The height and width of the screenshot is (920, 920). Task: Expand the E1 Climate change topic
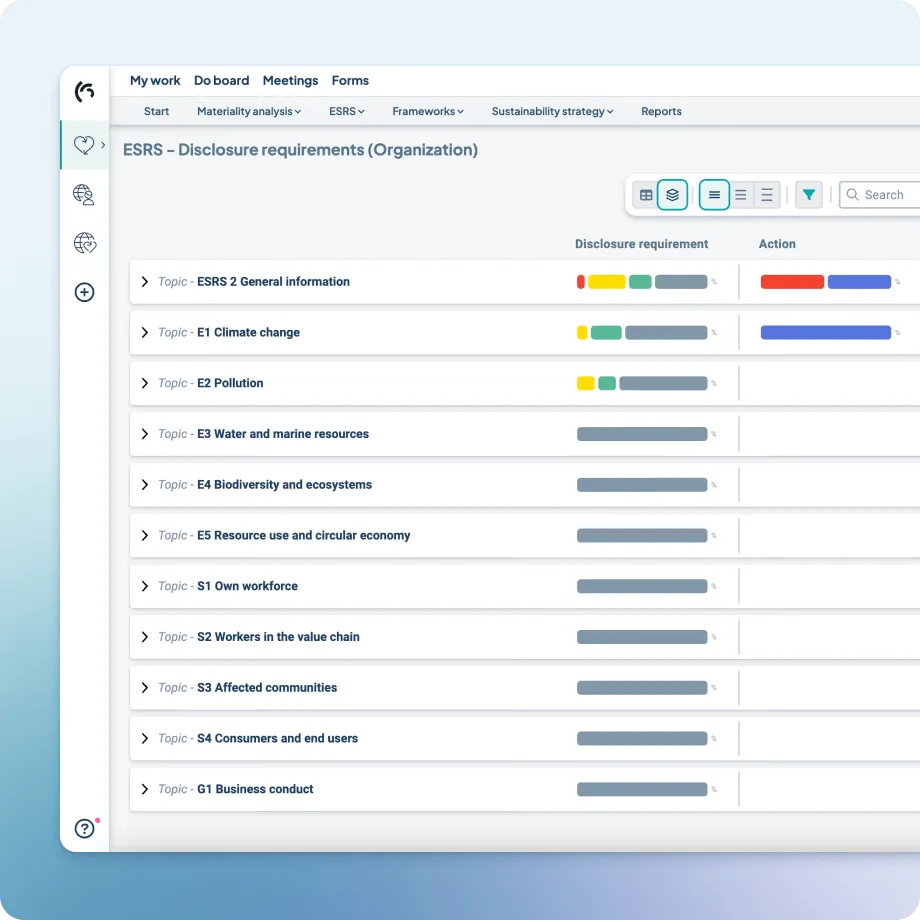coord(144,332)
